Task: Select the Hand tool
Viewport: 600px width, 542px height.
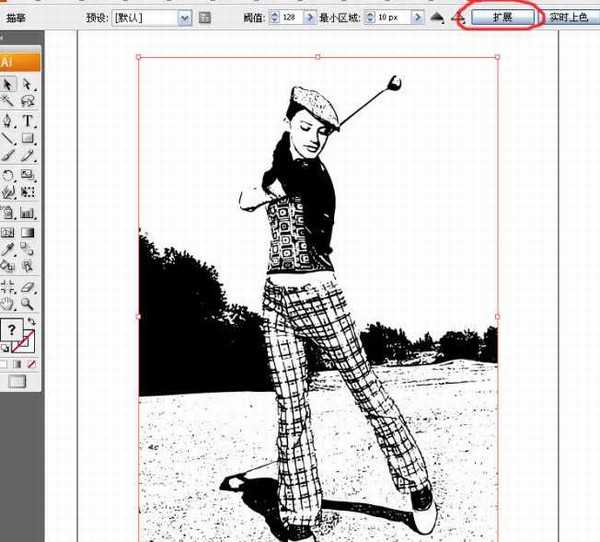Action: tap(8, 303)
